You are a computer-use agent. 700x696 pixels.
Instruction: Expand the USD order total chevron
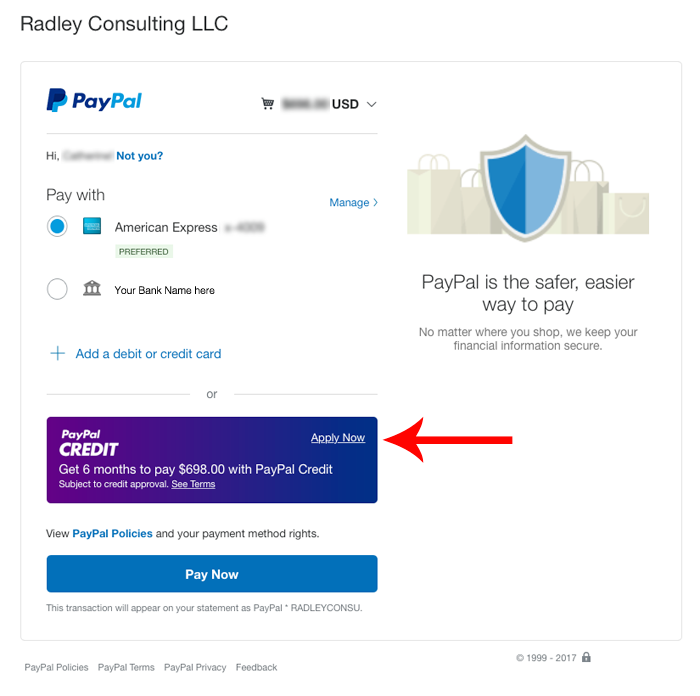coord(371,104)
